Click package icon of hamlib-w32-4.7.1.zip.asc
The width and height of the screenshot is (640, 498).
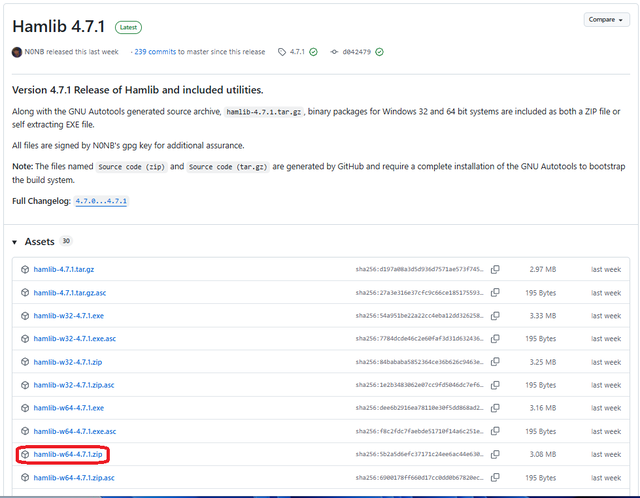tap(25, 385)
